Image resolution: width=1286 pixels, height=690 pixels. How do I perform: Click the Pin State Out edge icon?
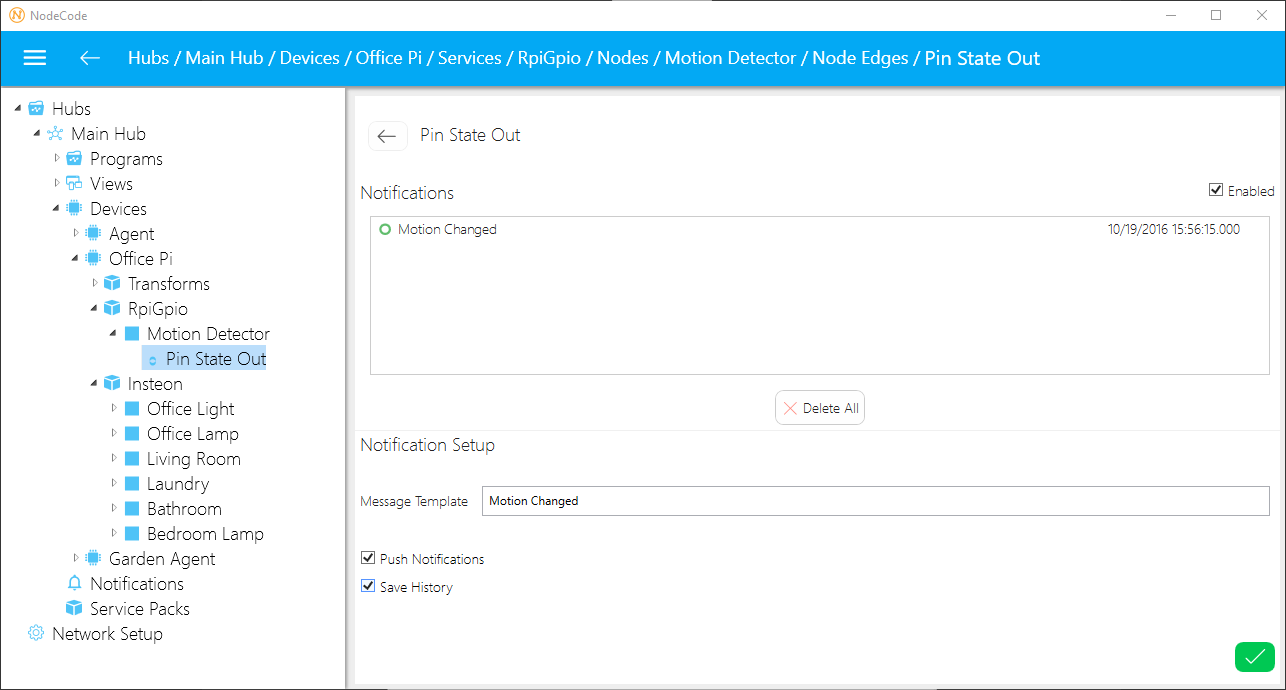152,360
